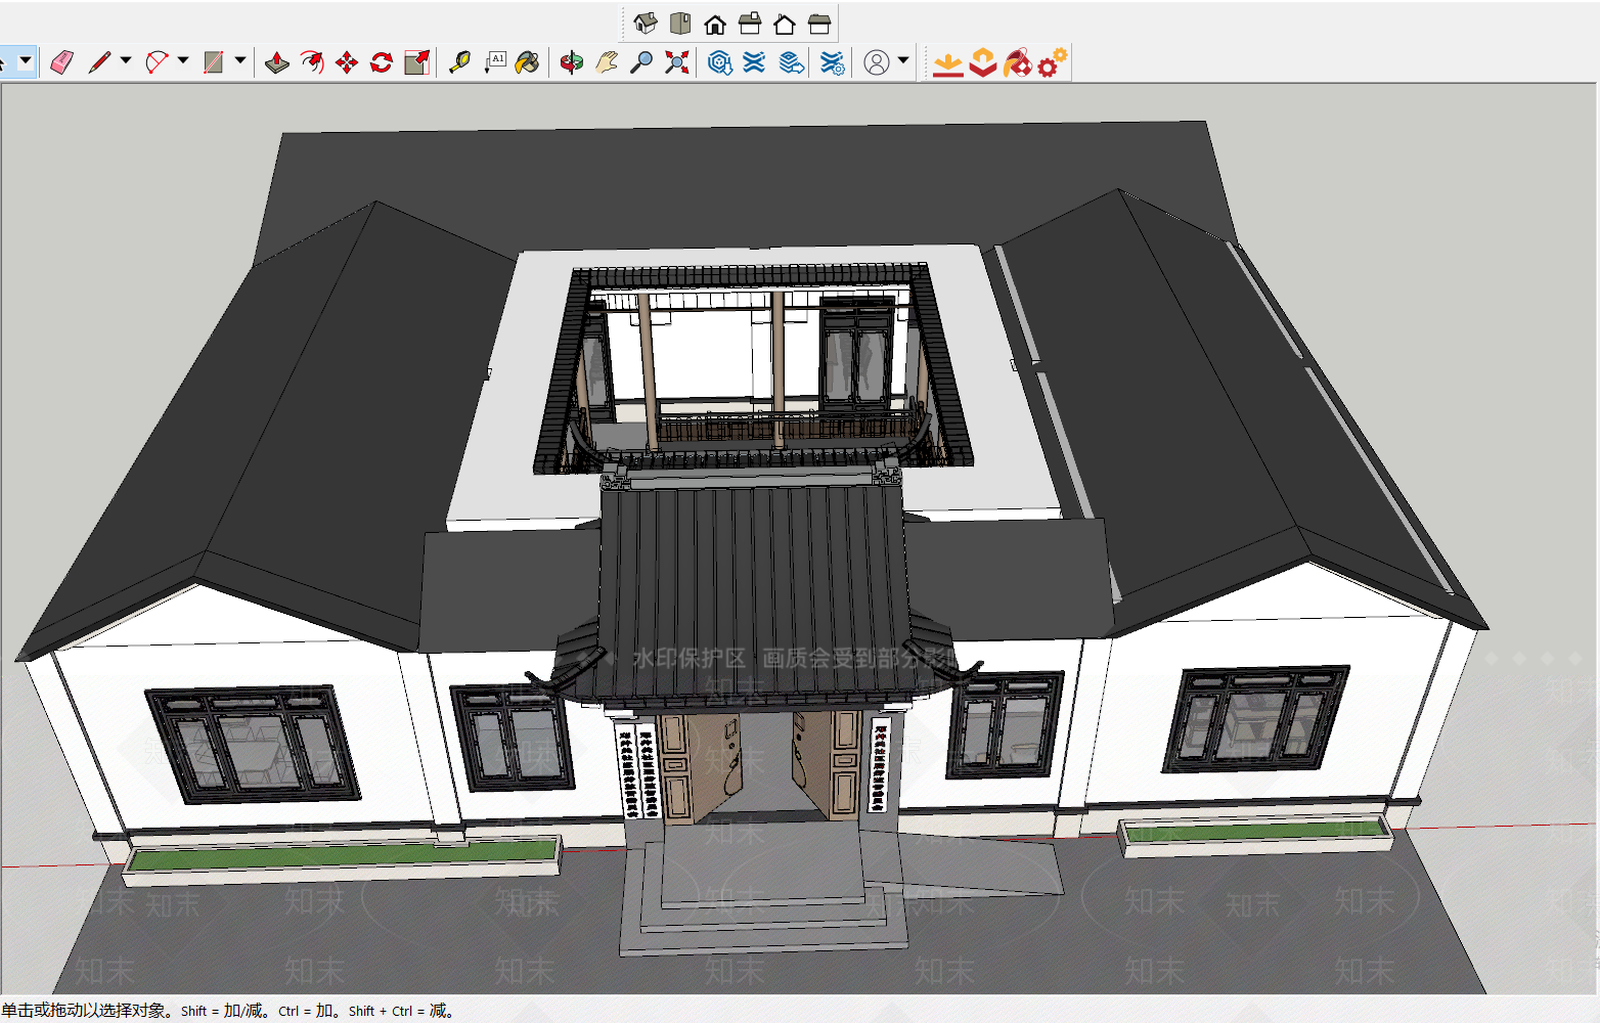Switch to the Right view
Image resolution: width=1600 pixels, height=1023 pixels.
750,23
